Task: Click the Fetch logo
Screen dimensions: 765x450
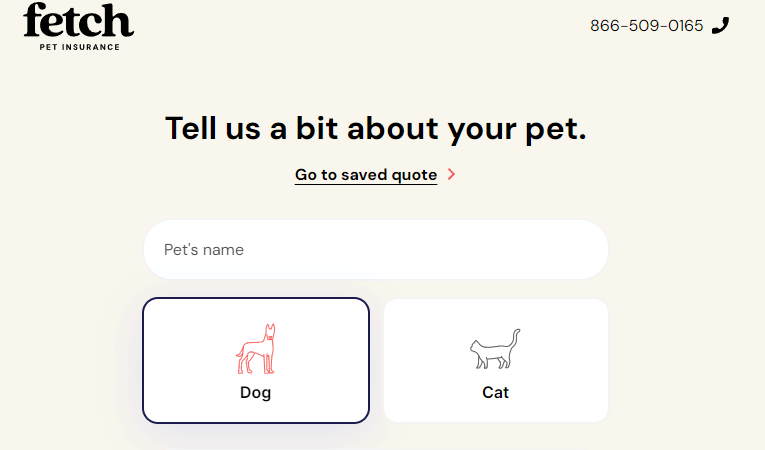Action: click(78, 21)
